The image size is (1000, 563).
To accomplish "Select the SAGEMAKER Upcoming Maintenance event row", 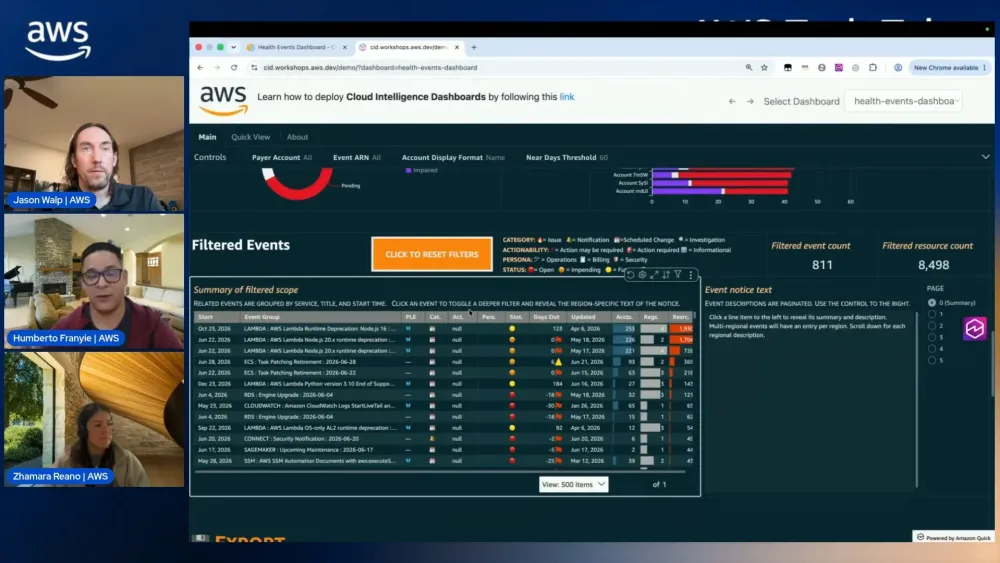I will [443, 450].
